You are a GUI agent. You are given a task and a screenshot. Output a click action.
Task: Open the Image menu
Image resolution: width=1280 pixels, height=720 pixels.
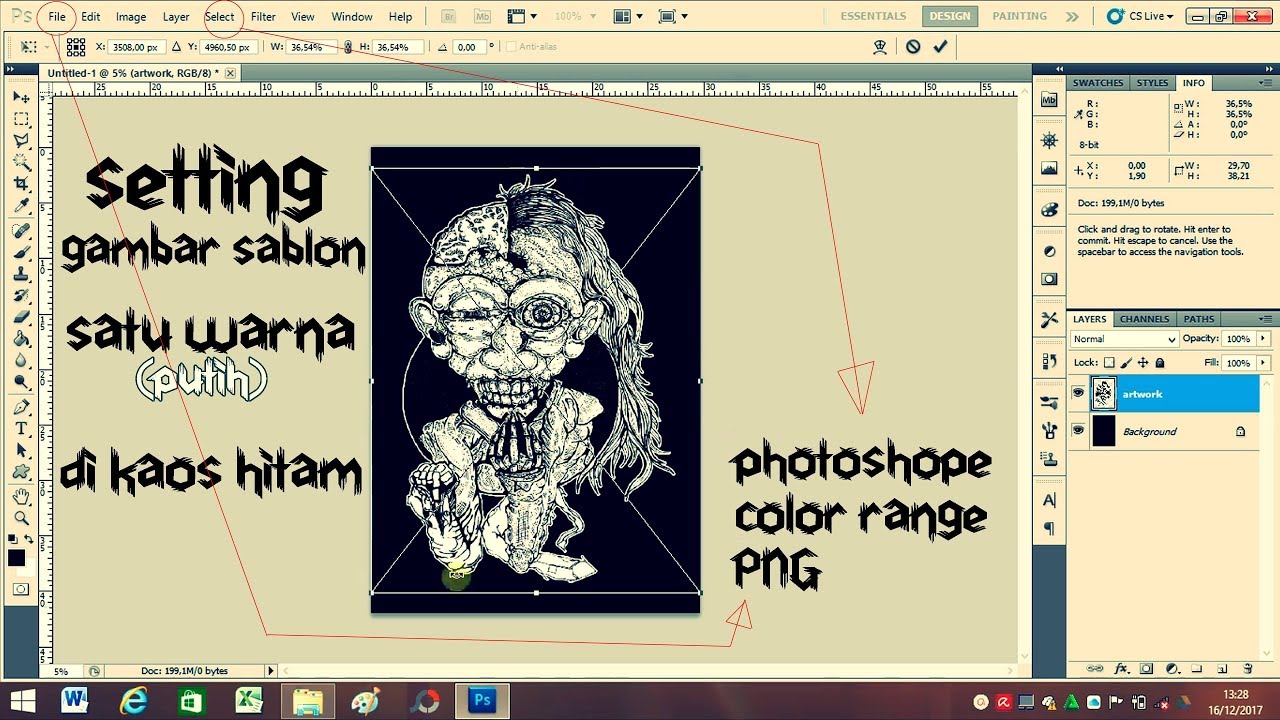pyautogui.click(x=131, y=17)
